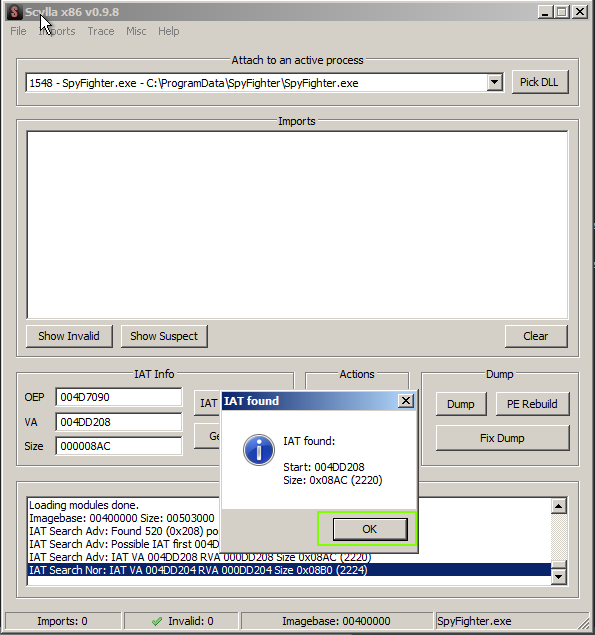Click the log scrollbar up arrow
The width and height of the screenshot is (595, 635).
coord(559,506)
